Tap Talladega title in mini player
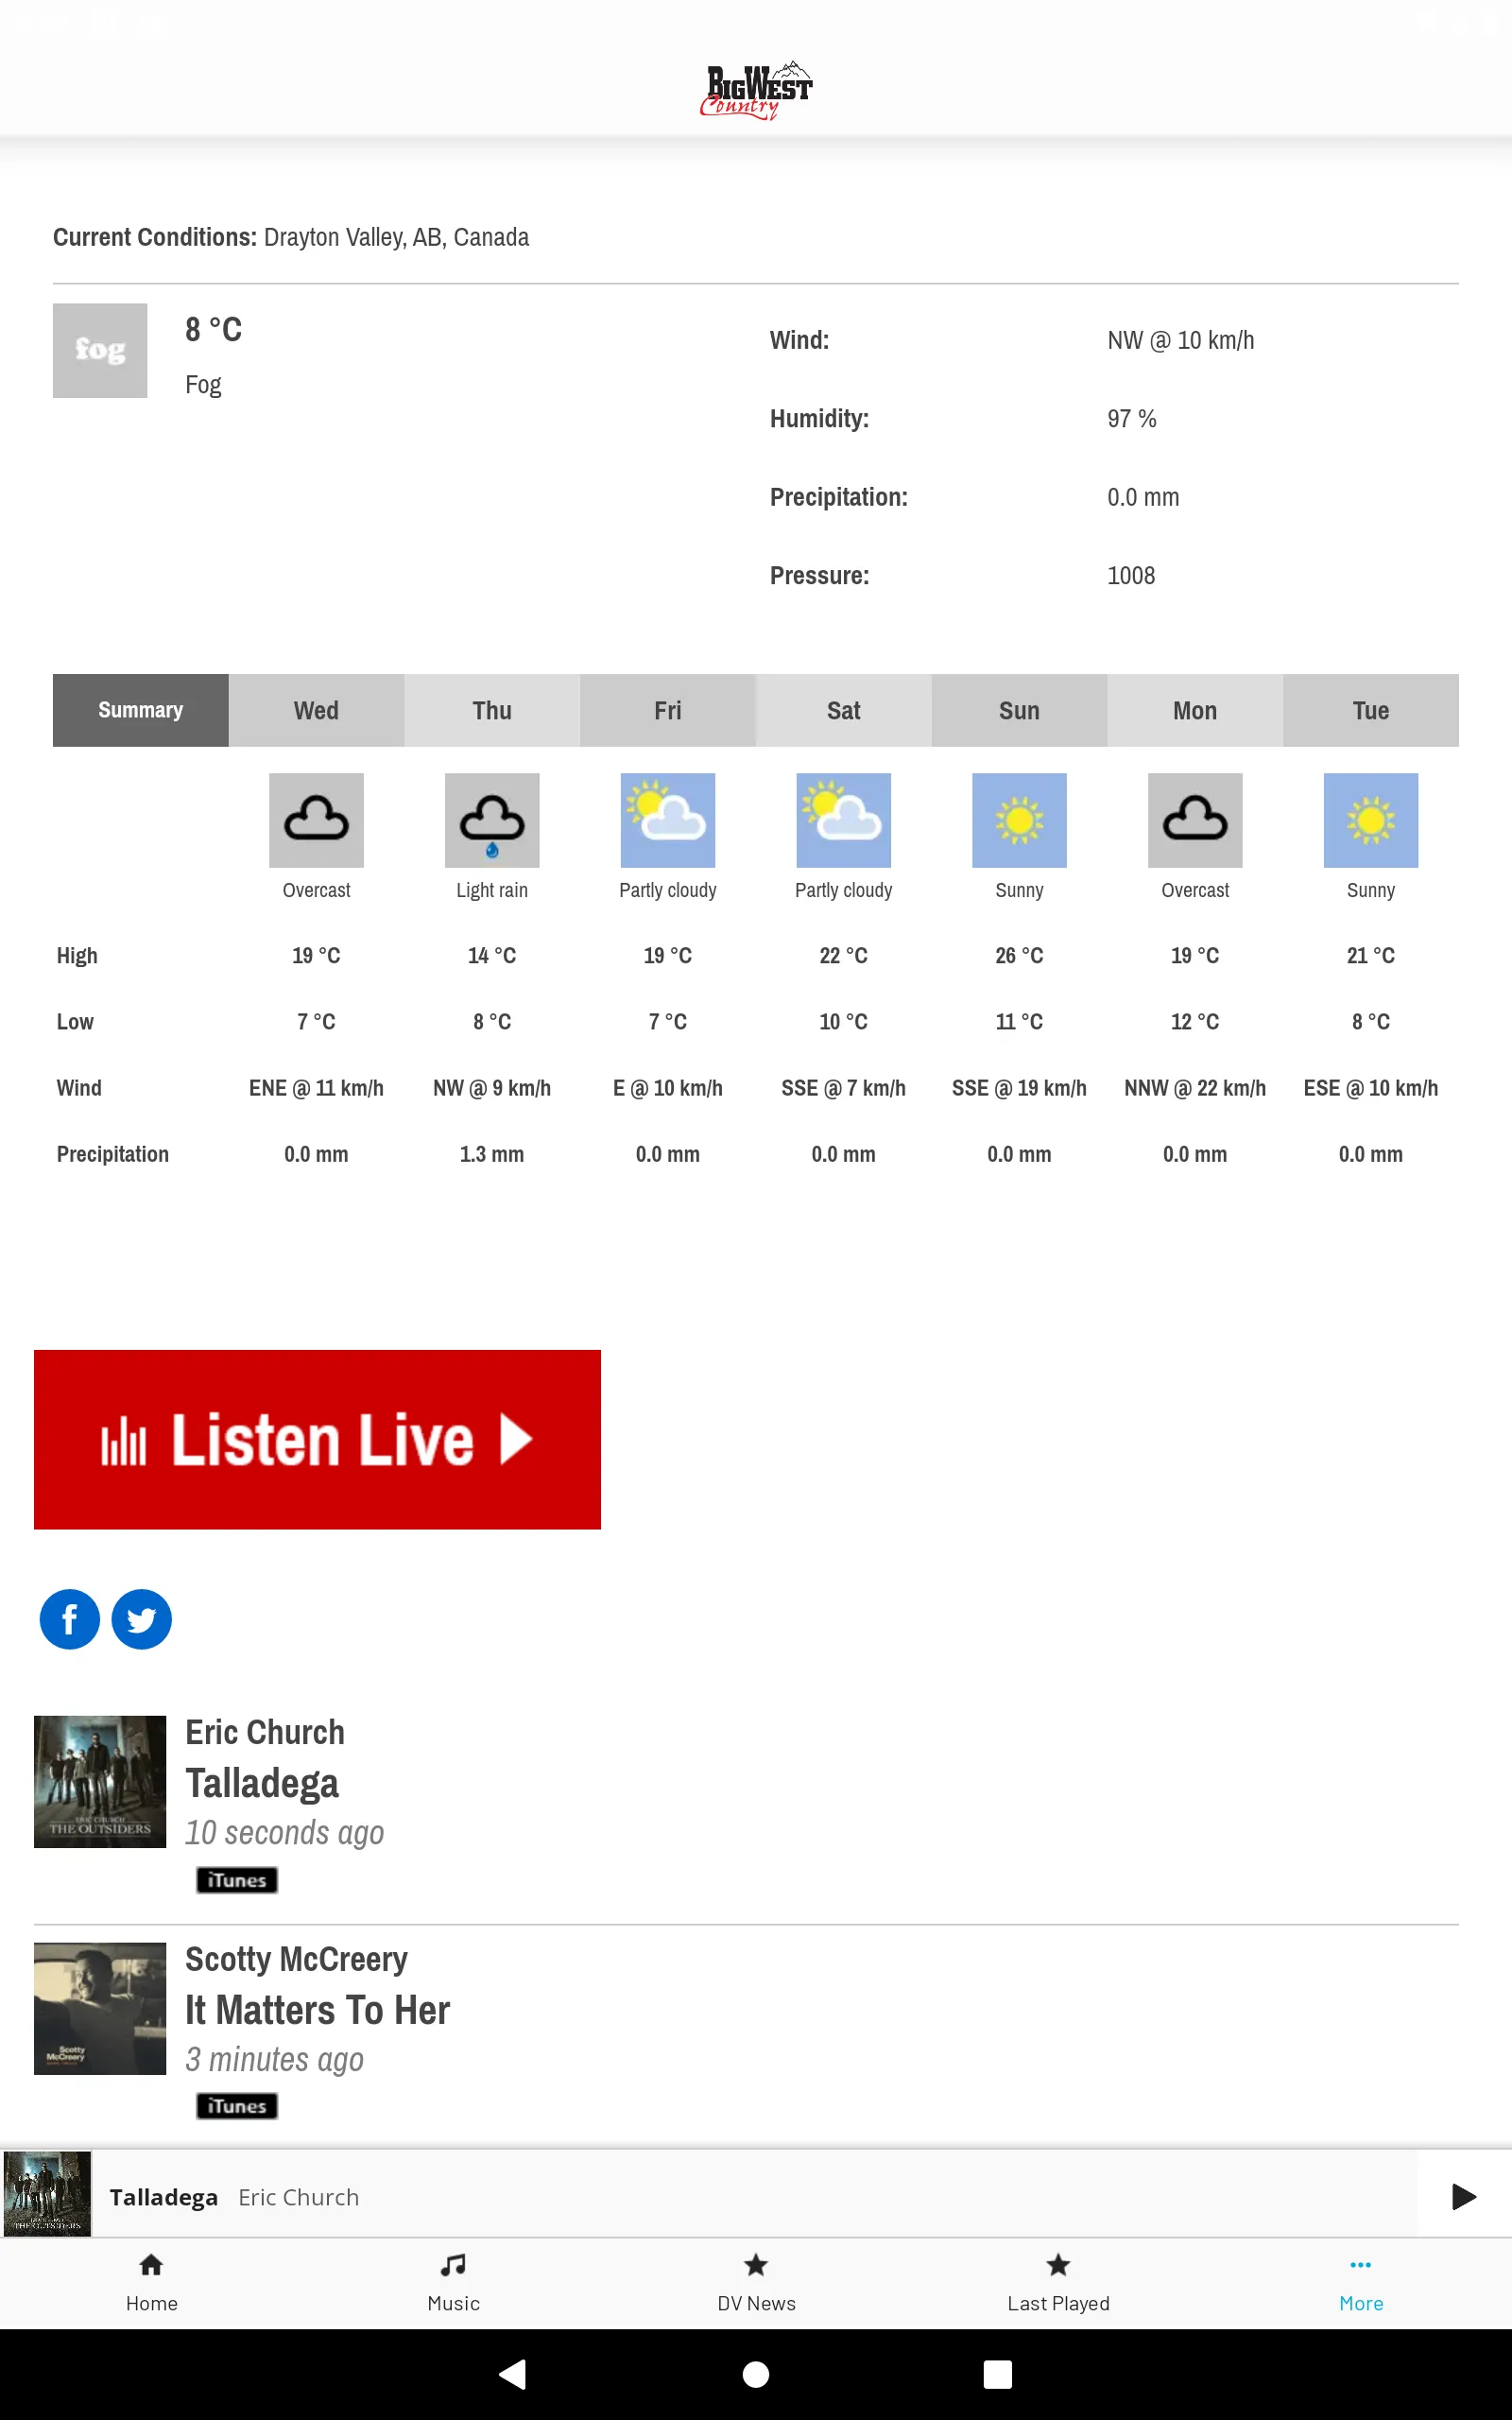The width and height of the screenshot is (1512, 2420). click(x=164, y=2197)
